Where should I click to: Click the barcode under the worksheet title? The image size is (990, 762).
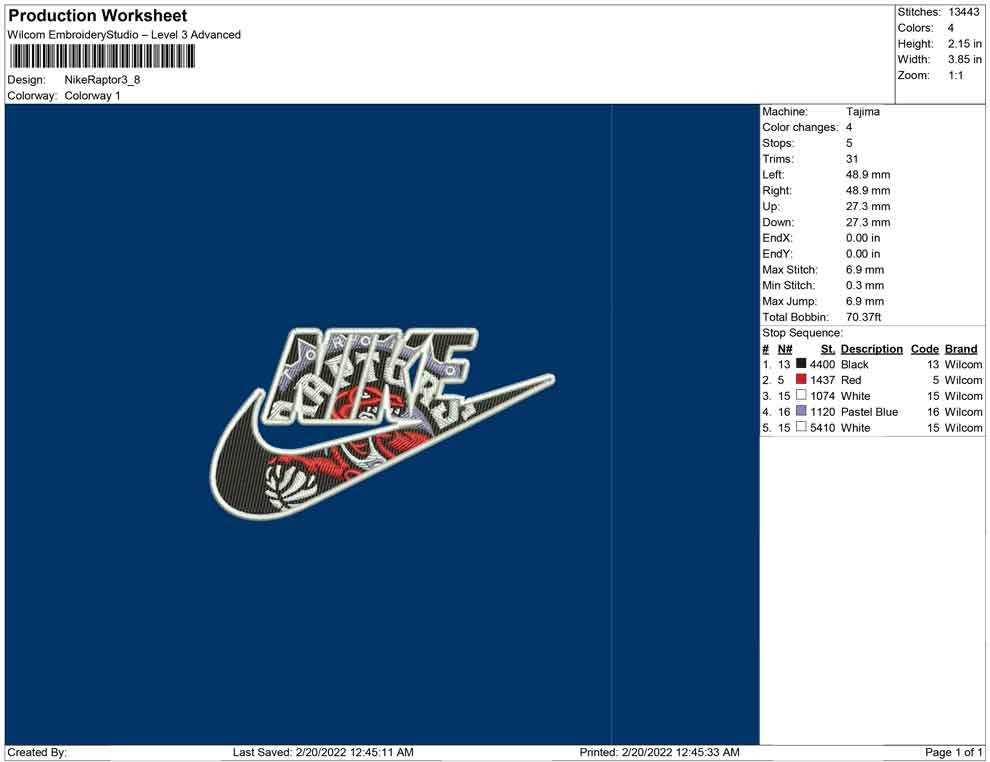point(102,57)
